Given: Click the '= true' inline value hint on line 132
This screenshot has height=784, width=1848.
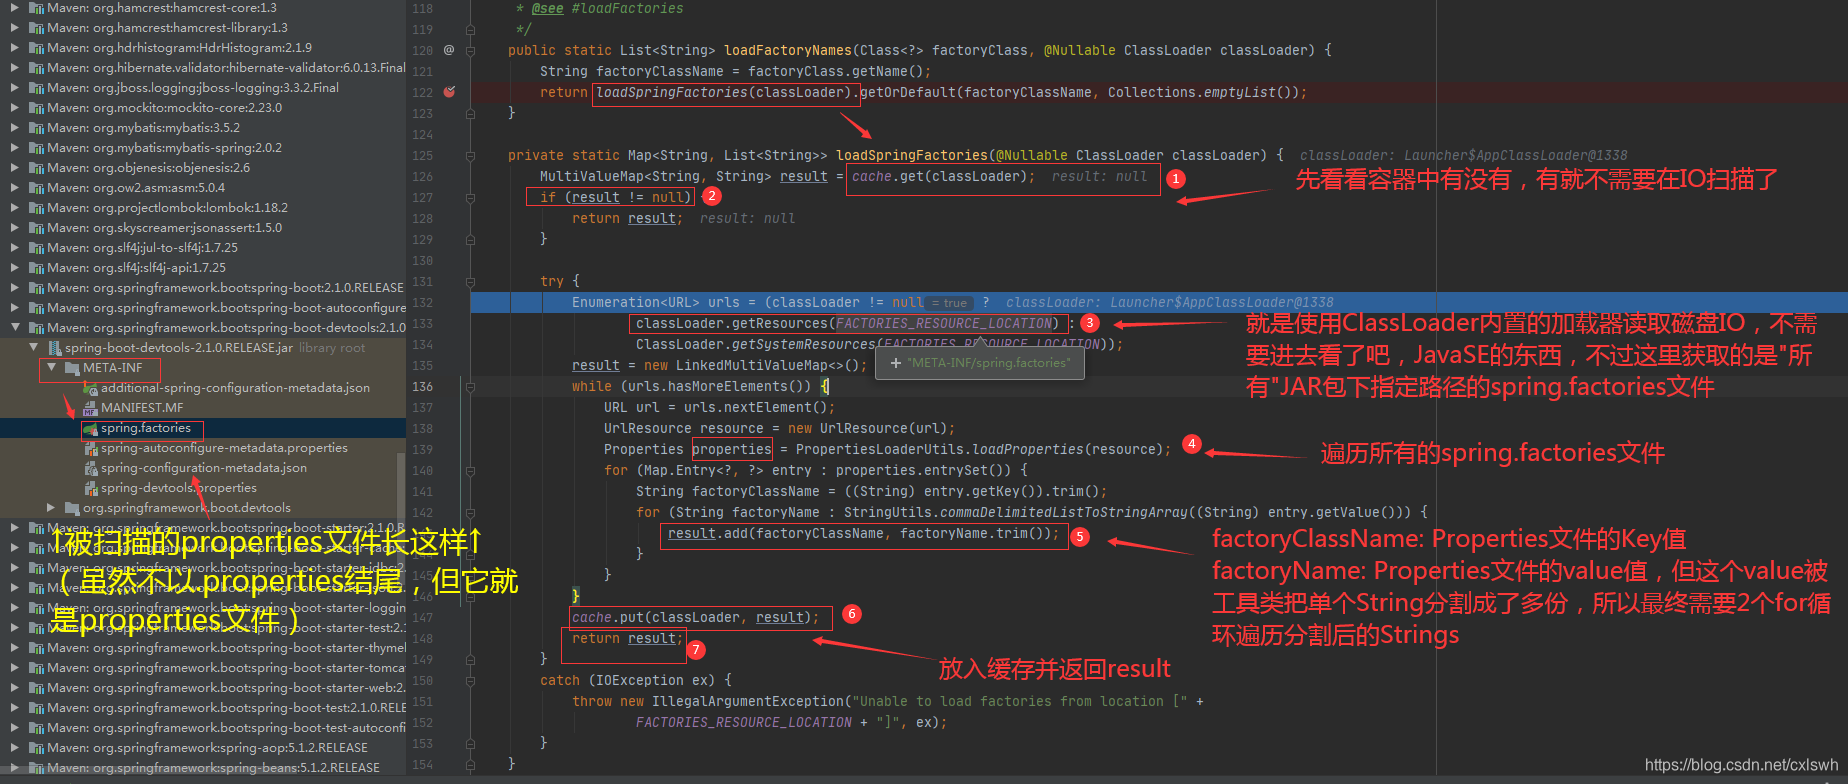Looking at the screenshot, I should (949, 303).
